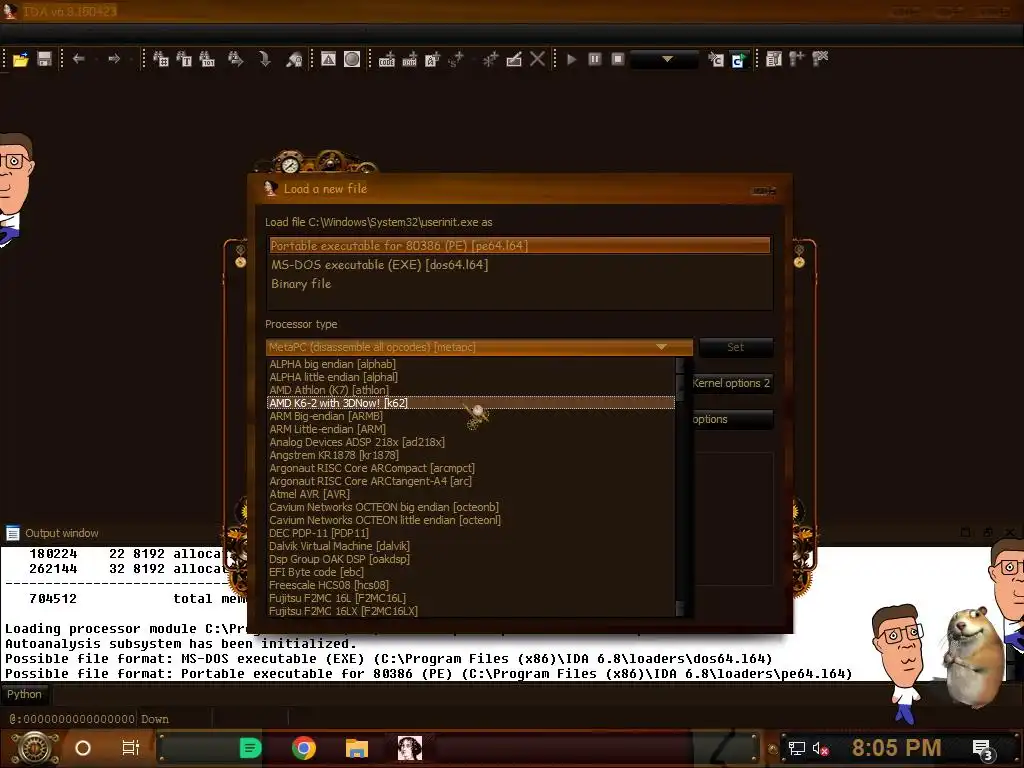Click the warning triangle toolbar icon
The width and height of the screenshot is (1024, 768).
pos(328,59)
